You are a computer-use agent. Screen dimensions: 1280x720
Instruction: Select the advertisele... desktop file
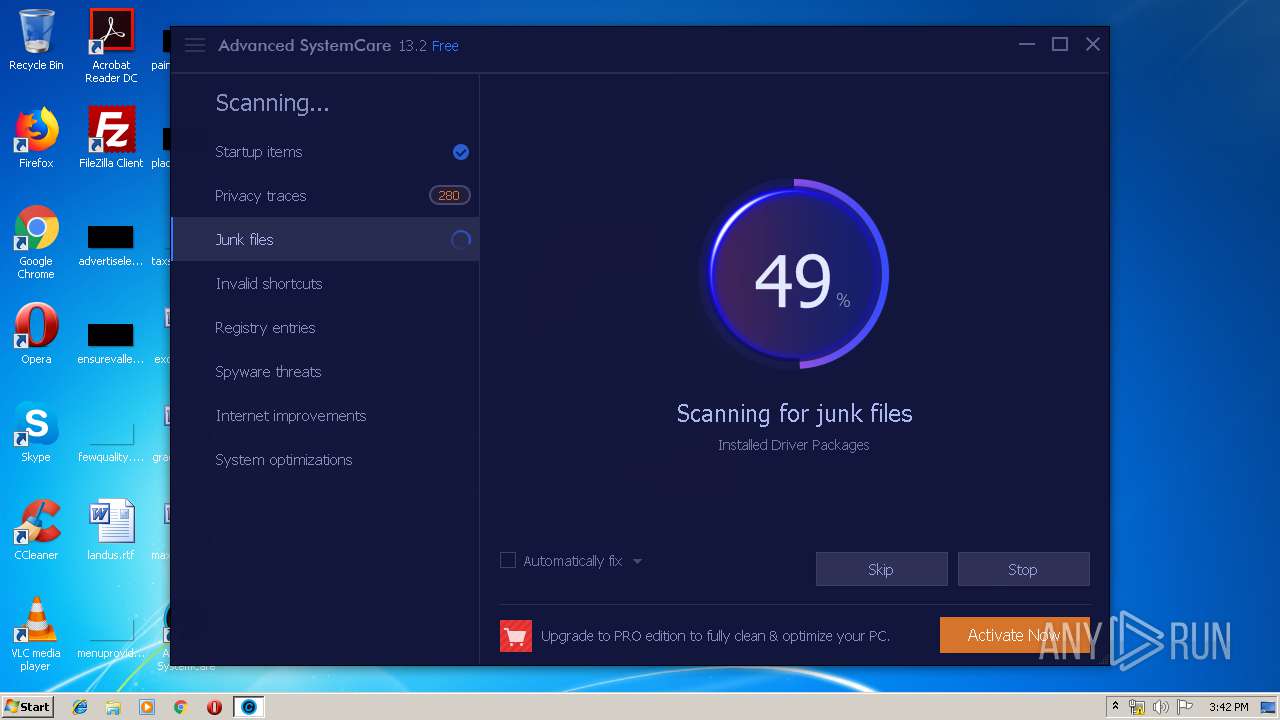click(111, 246)
